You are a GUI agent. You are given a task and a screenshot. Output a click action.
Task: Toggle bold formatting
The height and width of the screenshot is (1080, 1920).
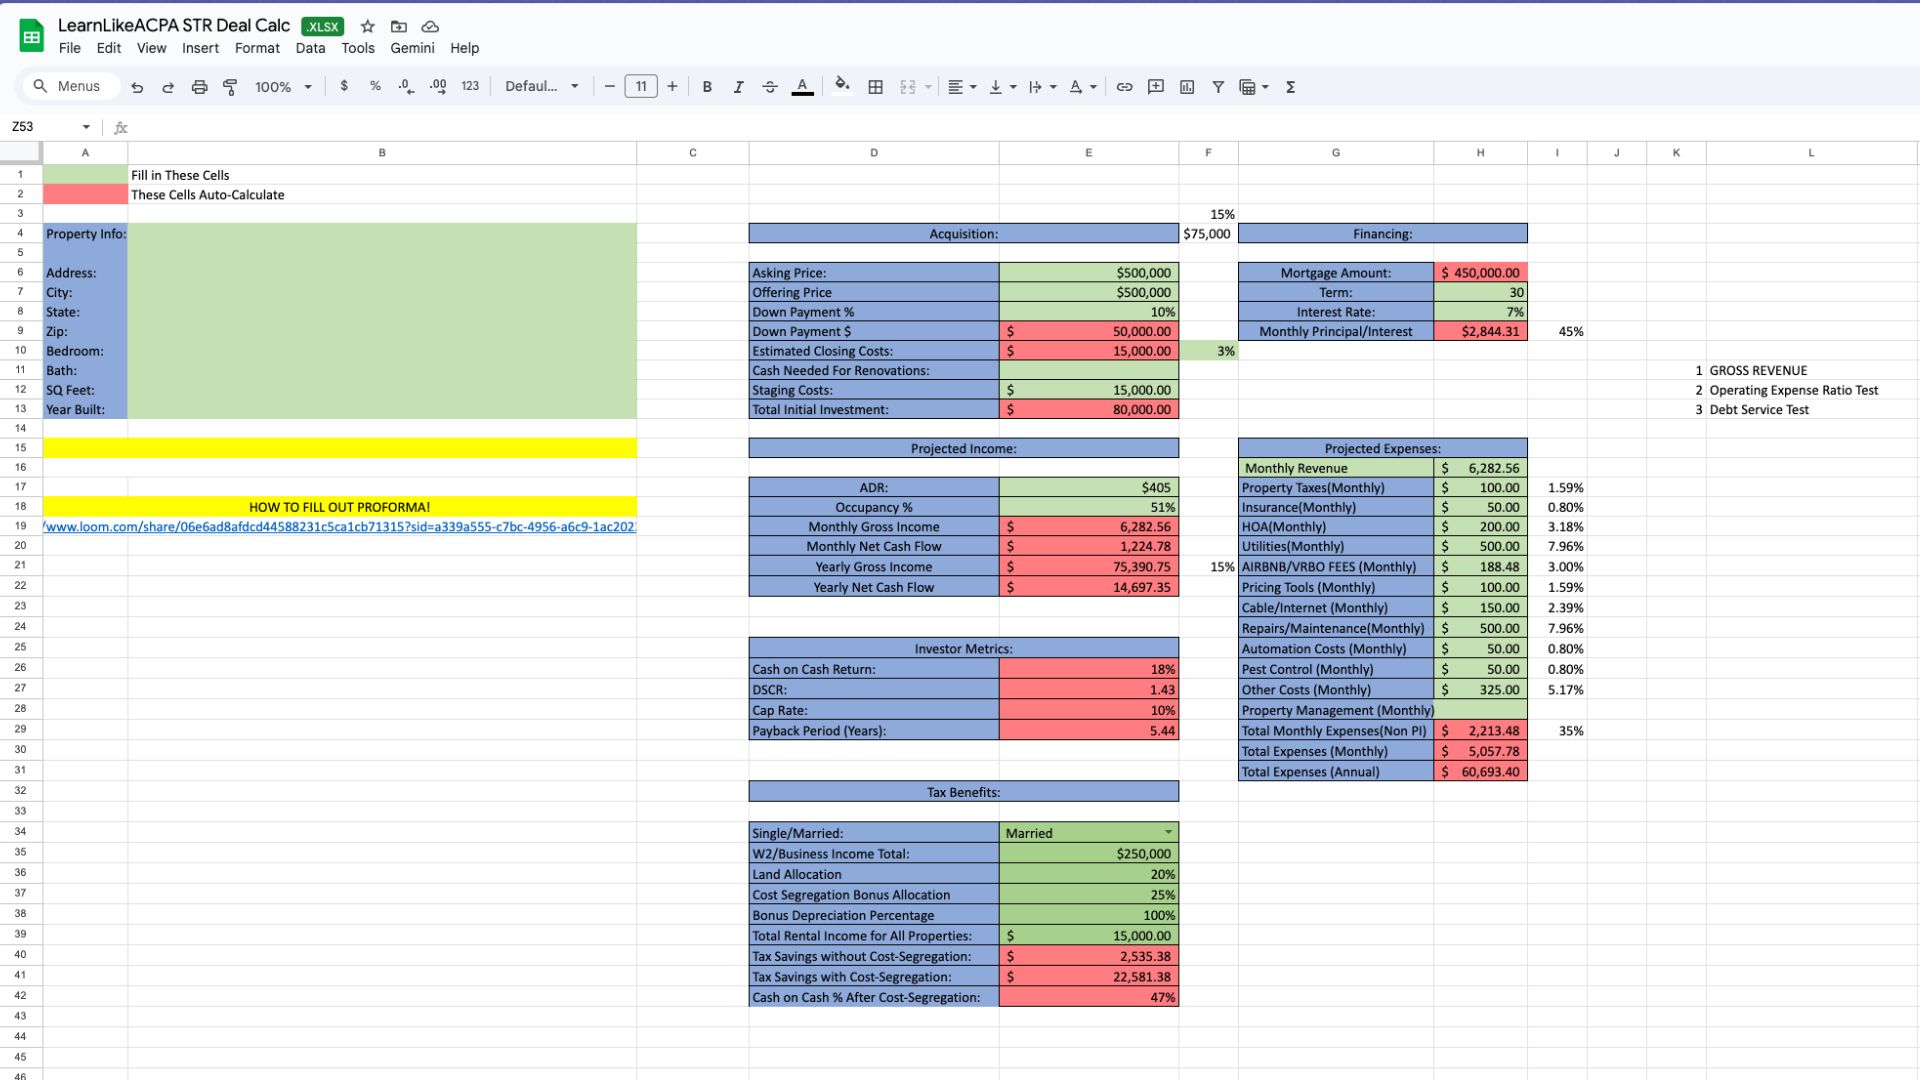tap(707, 87)
